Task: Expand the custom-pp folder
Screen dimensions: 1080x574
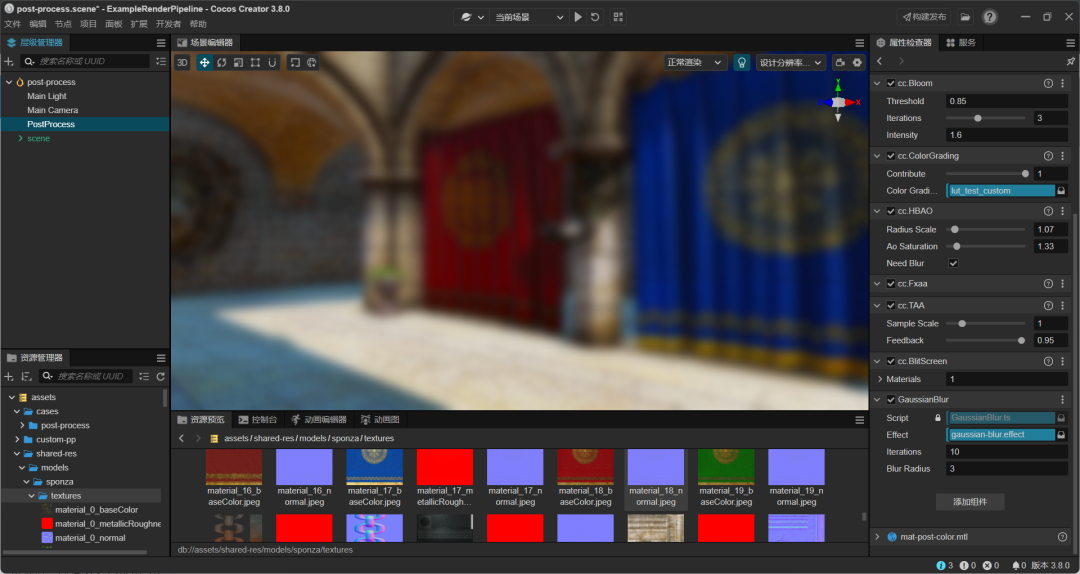Action: tap(17, 440)
